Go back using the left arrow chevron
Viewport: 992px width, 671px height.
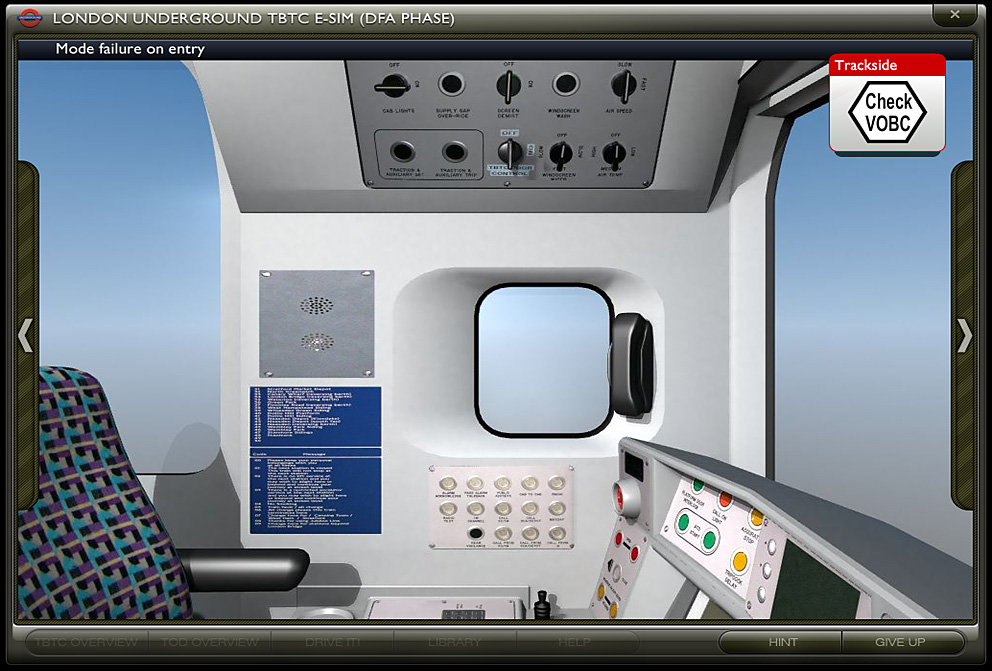click(x=27, y=335)
